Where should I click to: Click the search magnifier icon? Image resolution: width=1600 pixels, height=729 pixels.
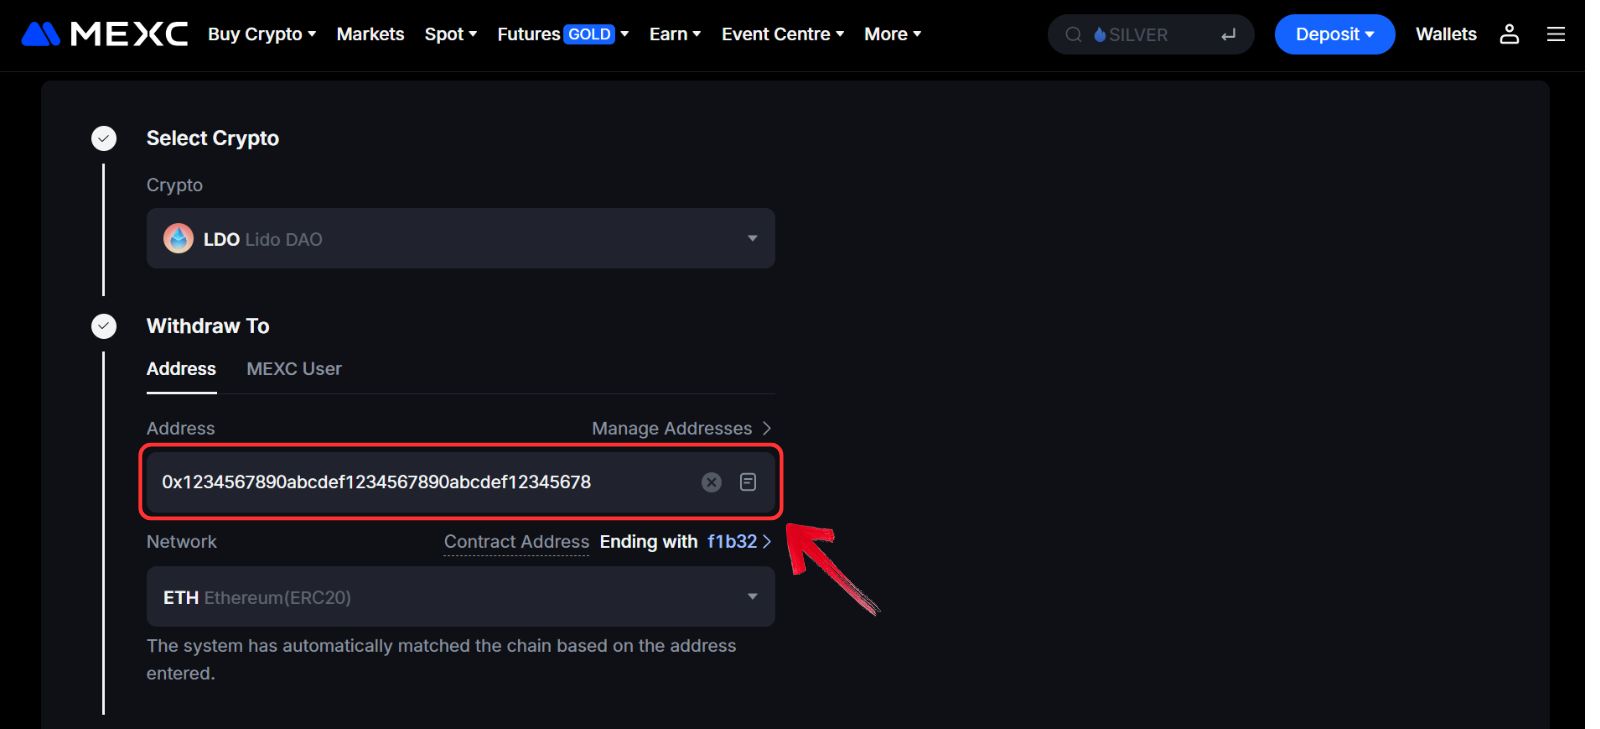[x=1073, y=35]
